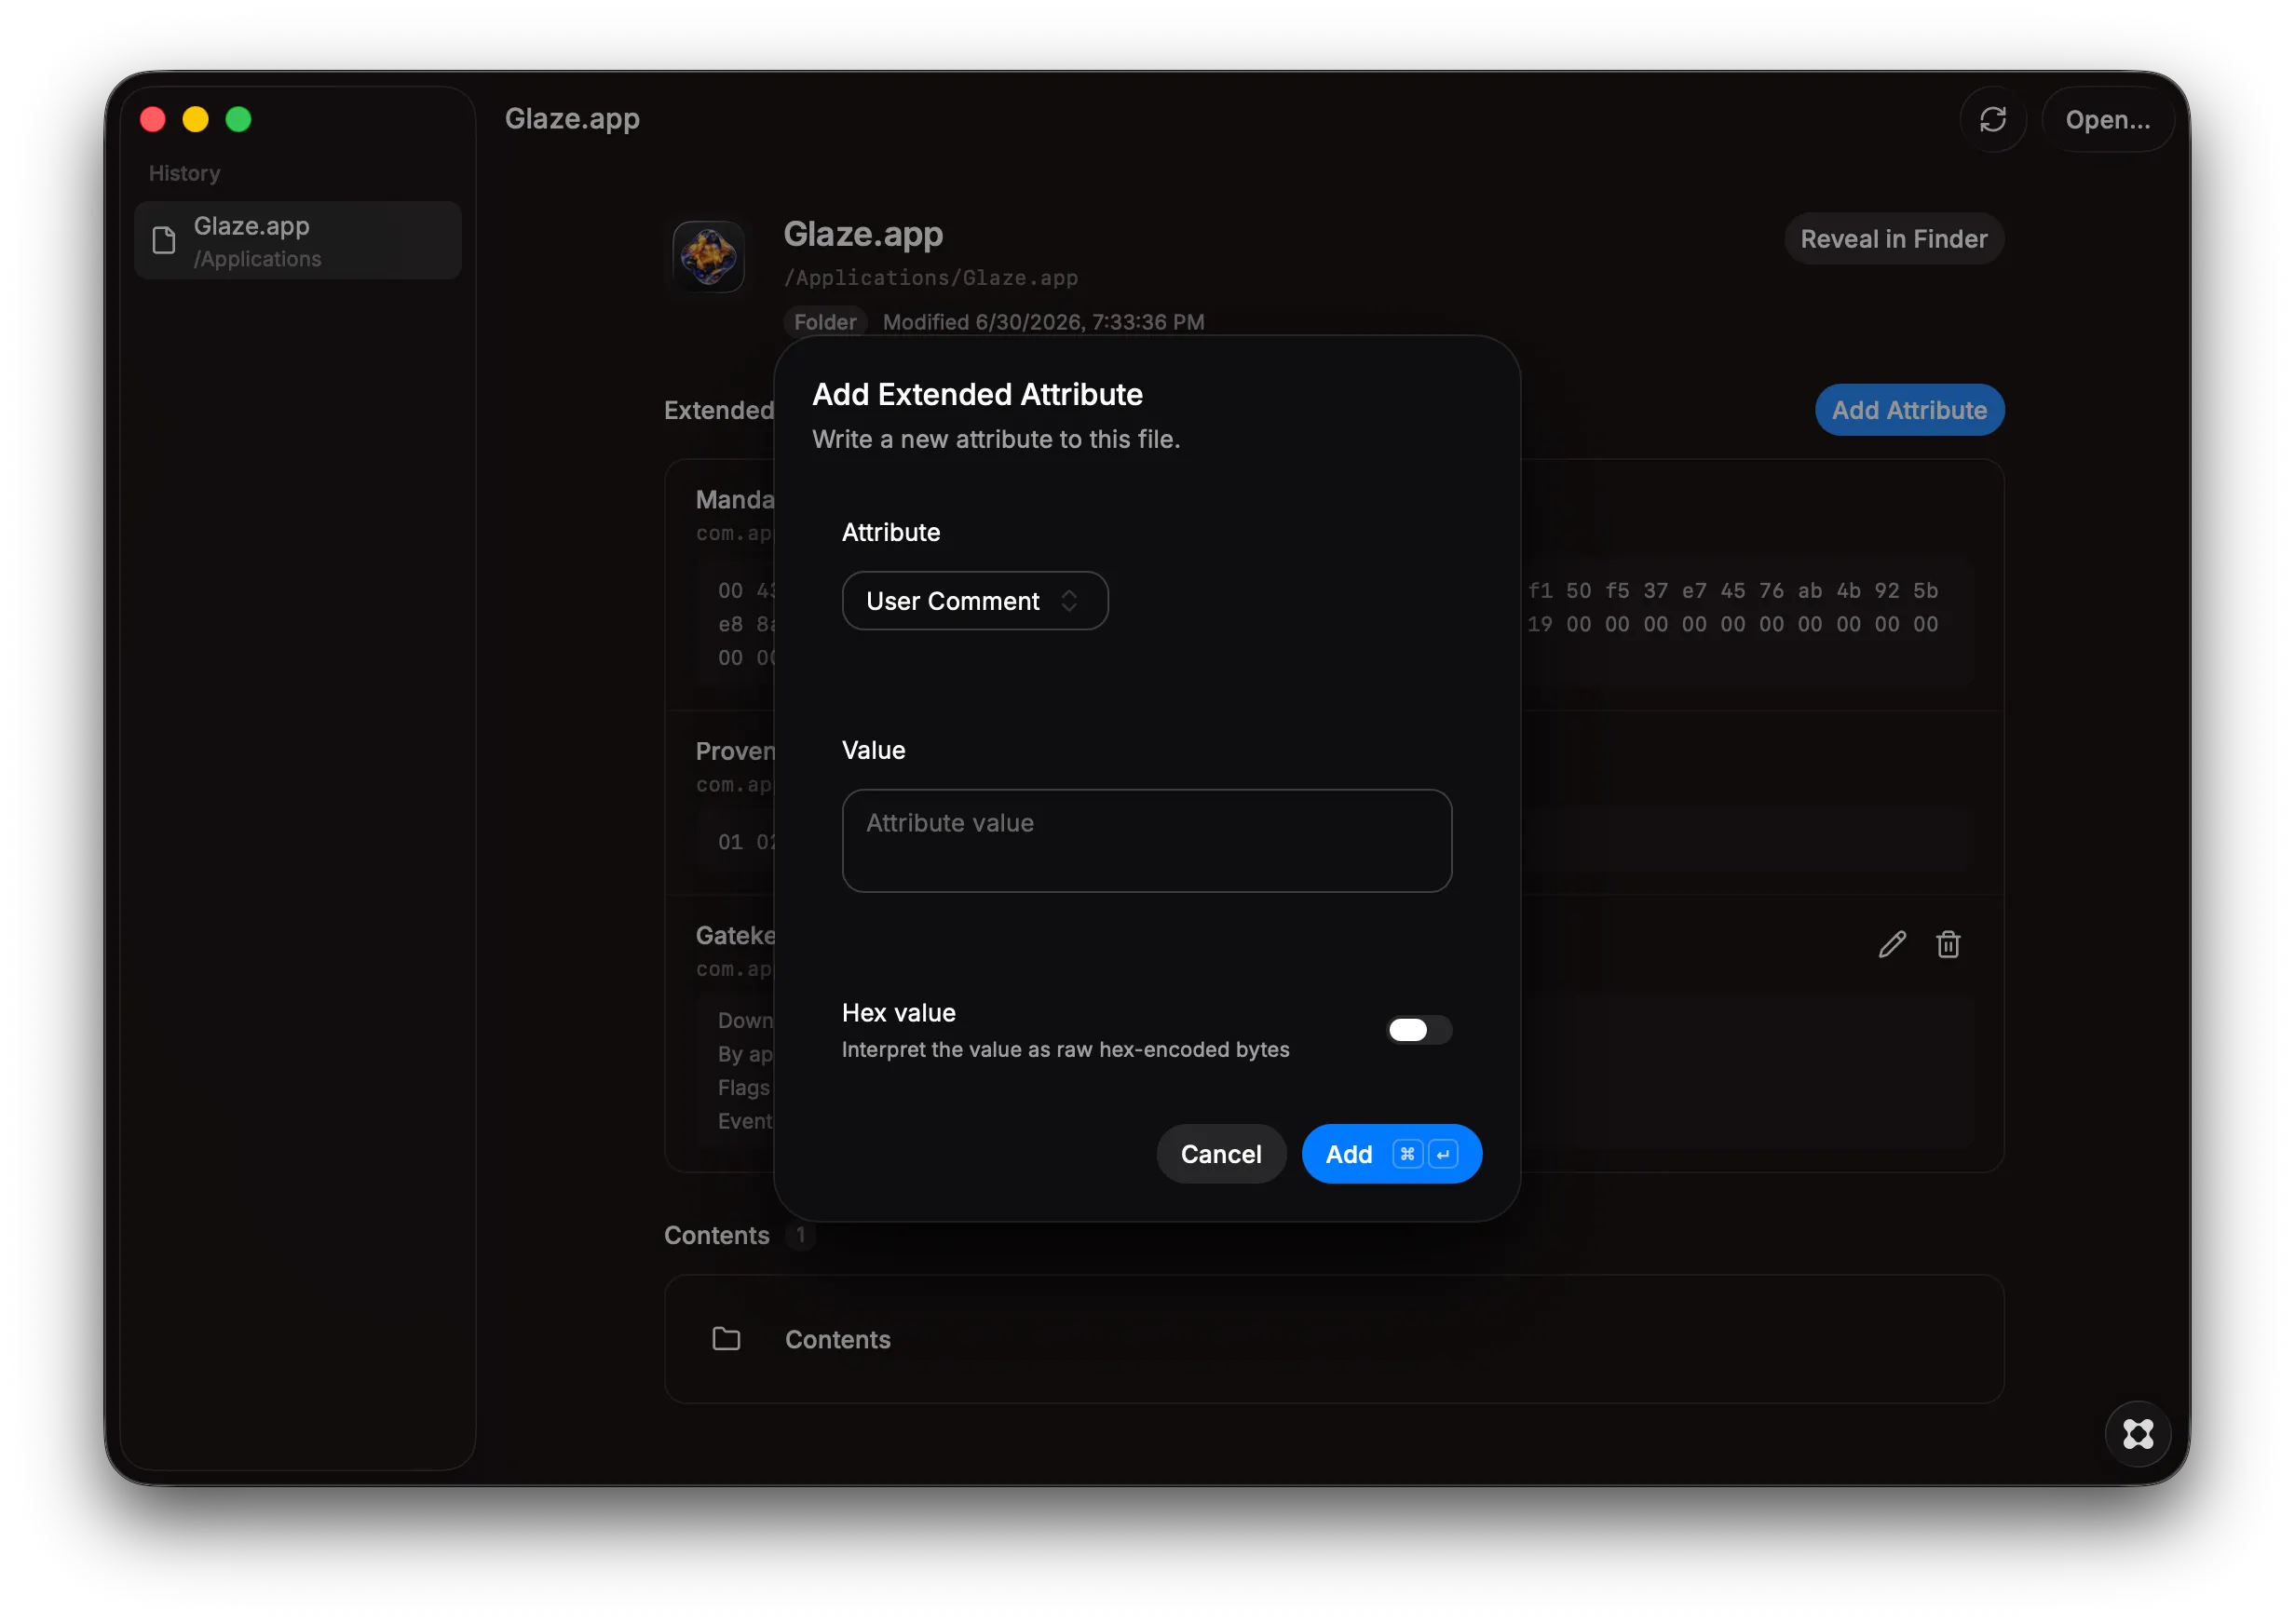Click the /Applications/Glaze.app path text
2295x1624 pixels.
[x=930, y=278]
